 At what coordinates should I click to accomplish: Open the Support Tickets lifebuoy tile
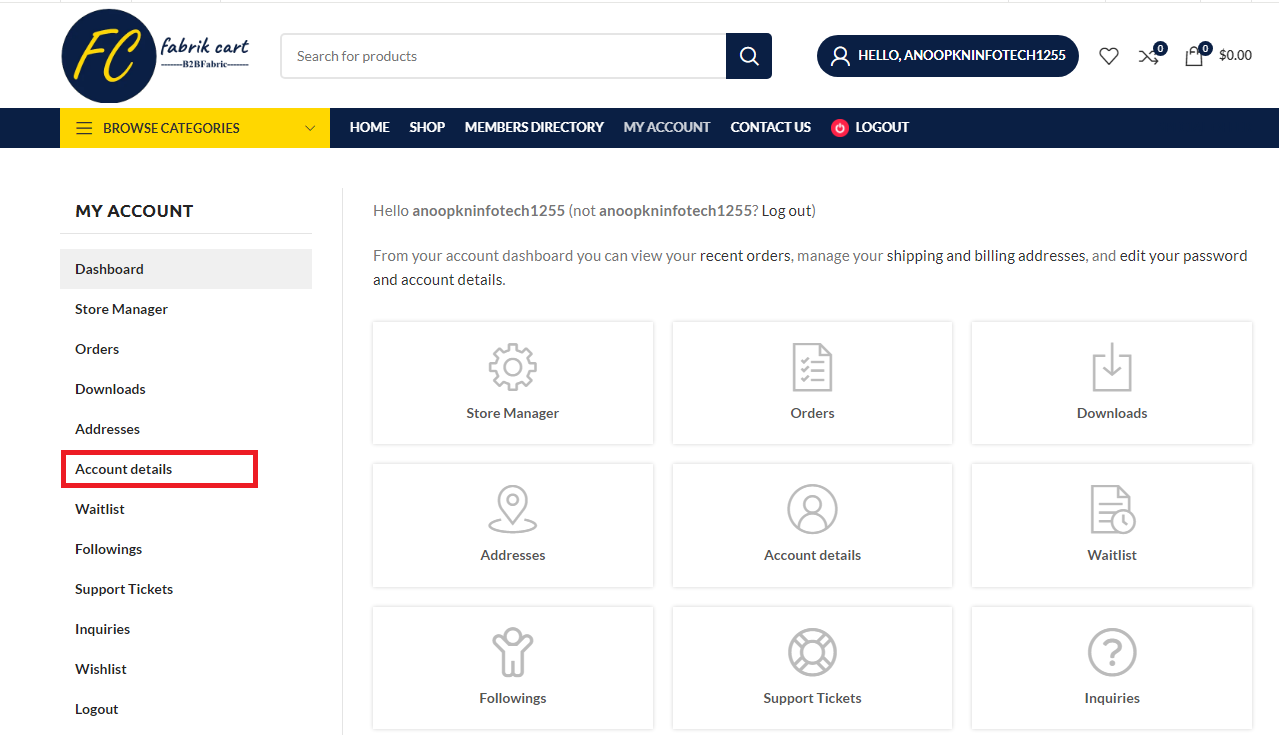[812, 668]
